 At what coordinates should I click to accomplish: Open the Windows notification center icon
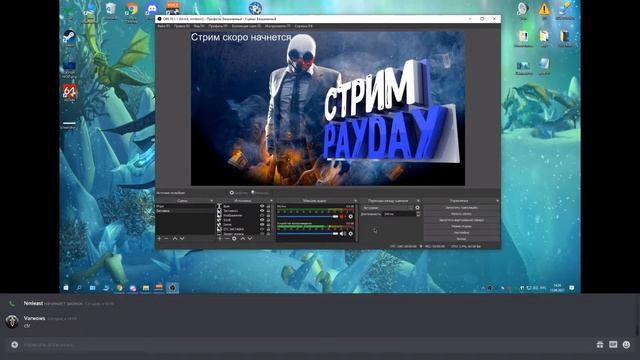click(x=572, y=288)
